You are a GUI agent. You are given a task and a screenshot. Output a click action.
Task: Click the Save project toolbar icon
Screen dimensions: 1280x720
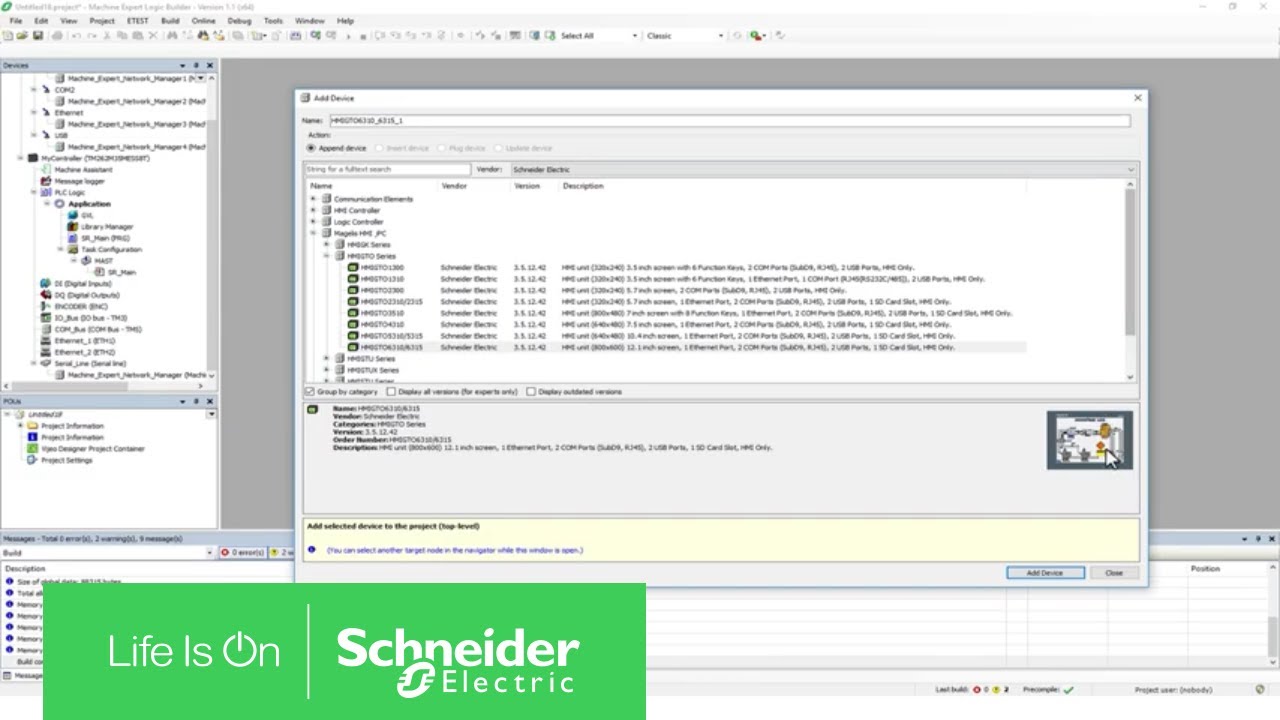point(38,36)
